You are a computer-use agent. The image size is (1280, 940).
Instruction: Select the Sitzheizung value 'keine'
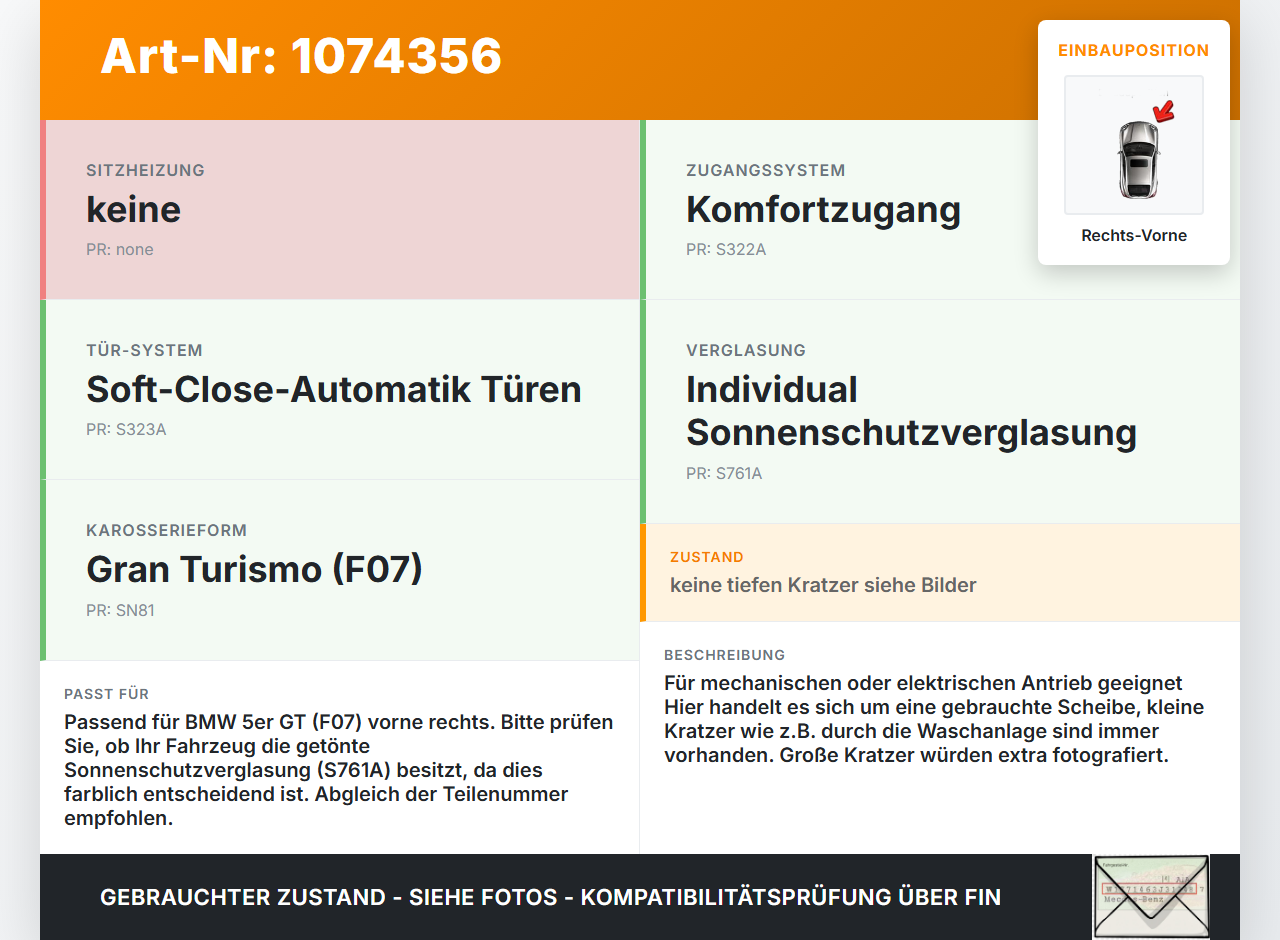133,209
